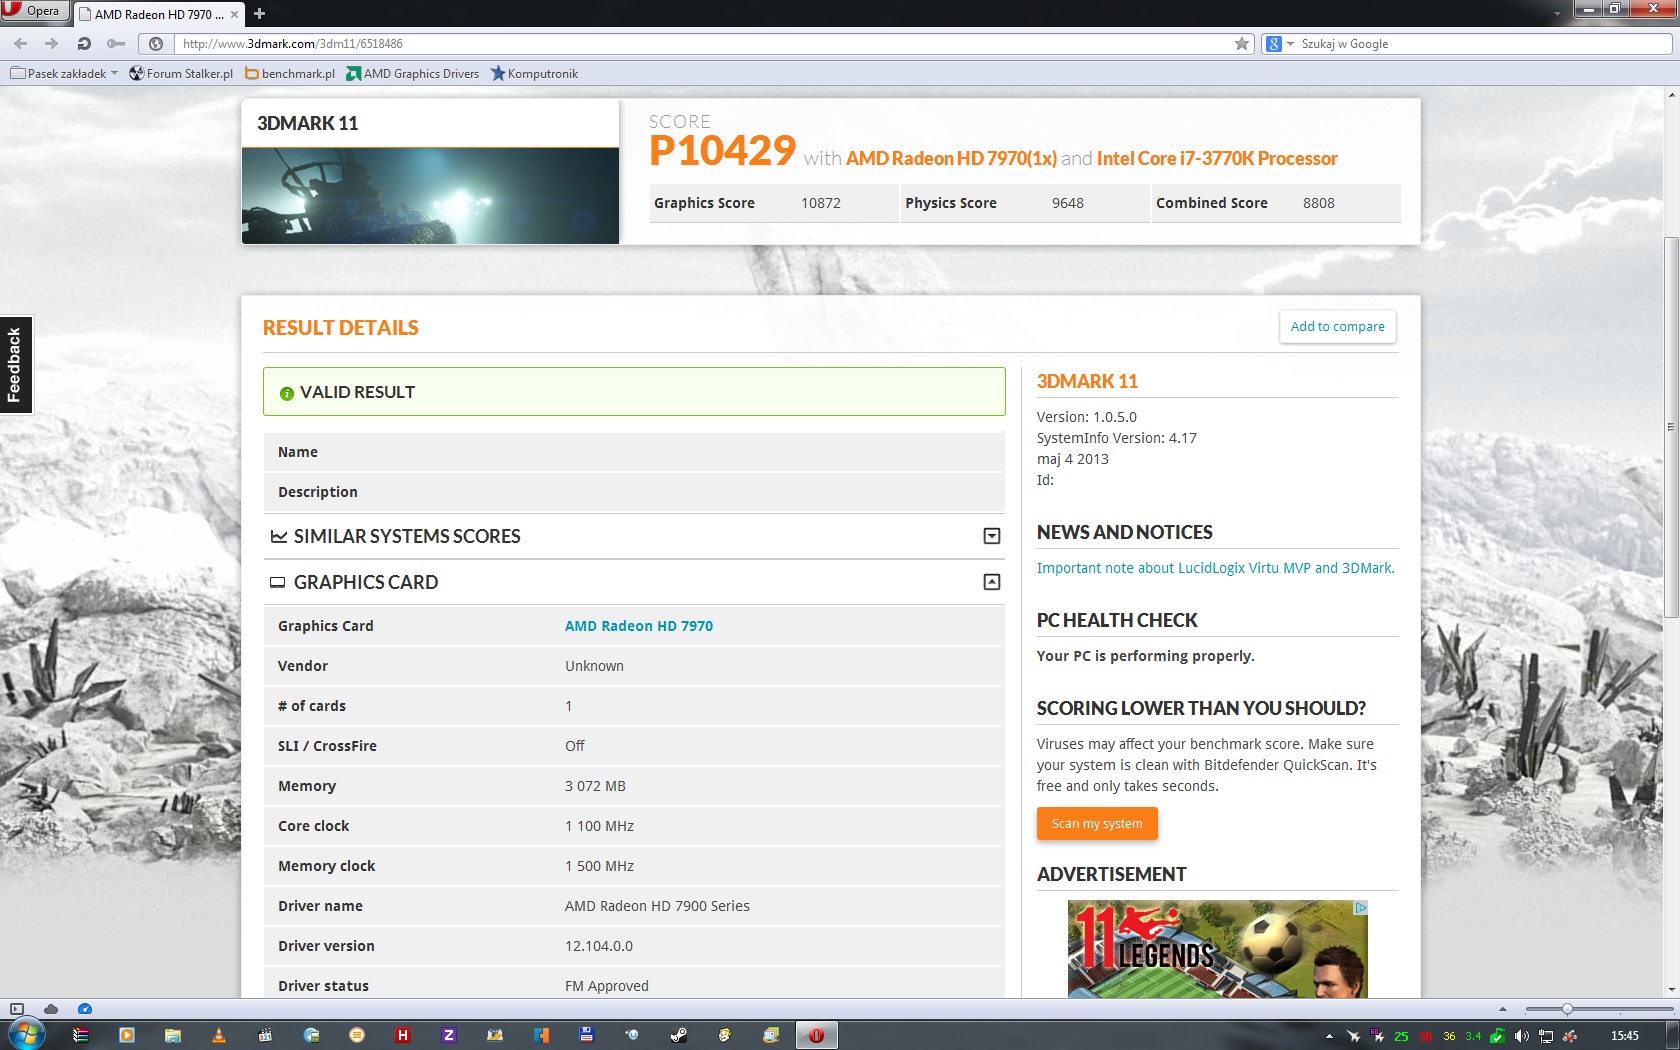Image resolution: width=1680 pixels, height=1050 pixels.
Task: Click the Opera Turbo icon in status bar
Action: (85, 1009)
